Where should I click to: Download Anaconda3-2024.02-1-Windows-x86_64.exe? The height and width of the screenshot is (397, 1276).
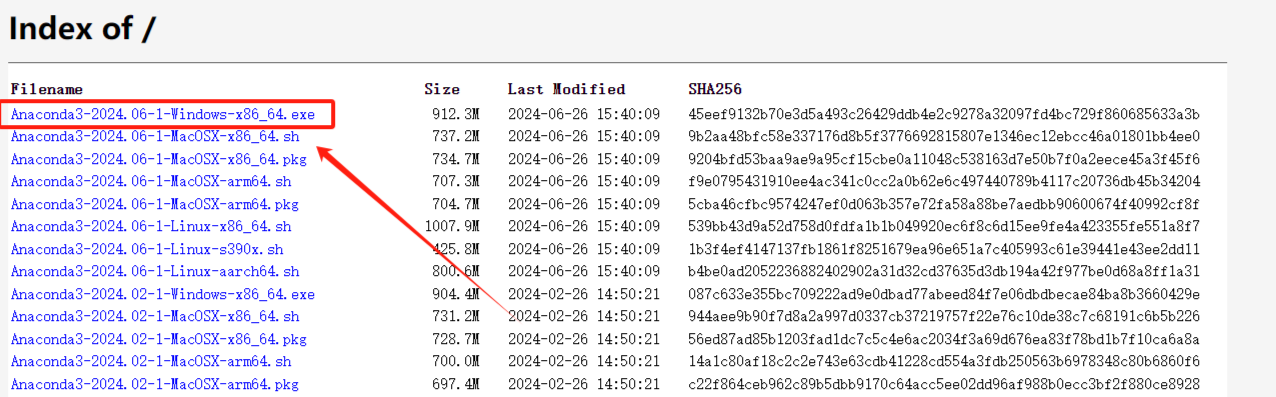(163, 294)
